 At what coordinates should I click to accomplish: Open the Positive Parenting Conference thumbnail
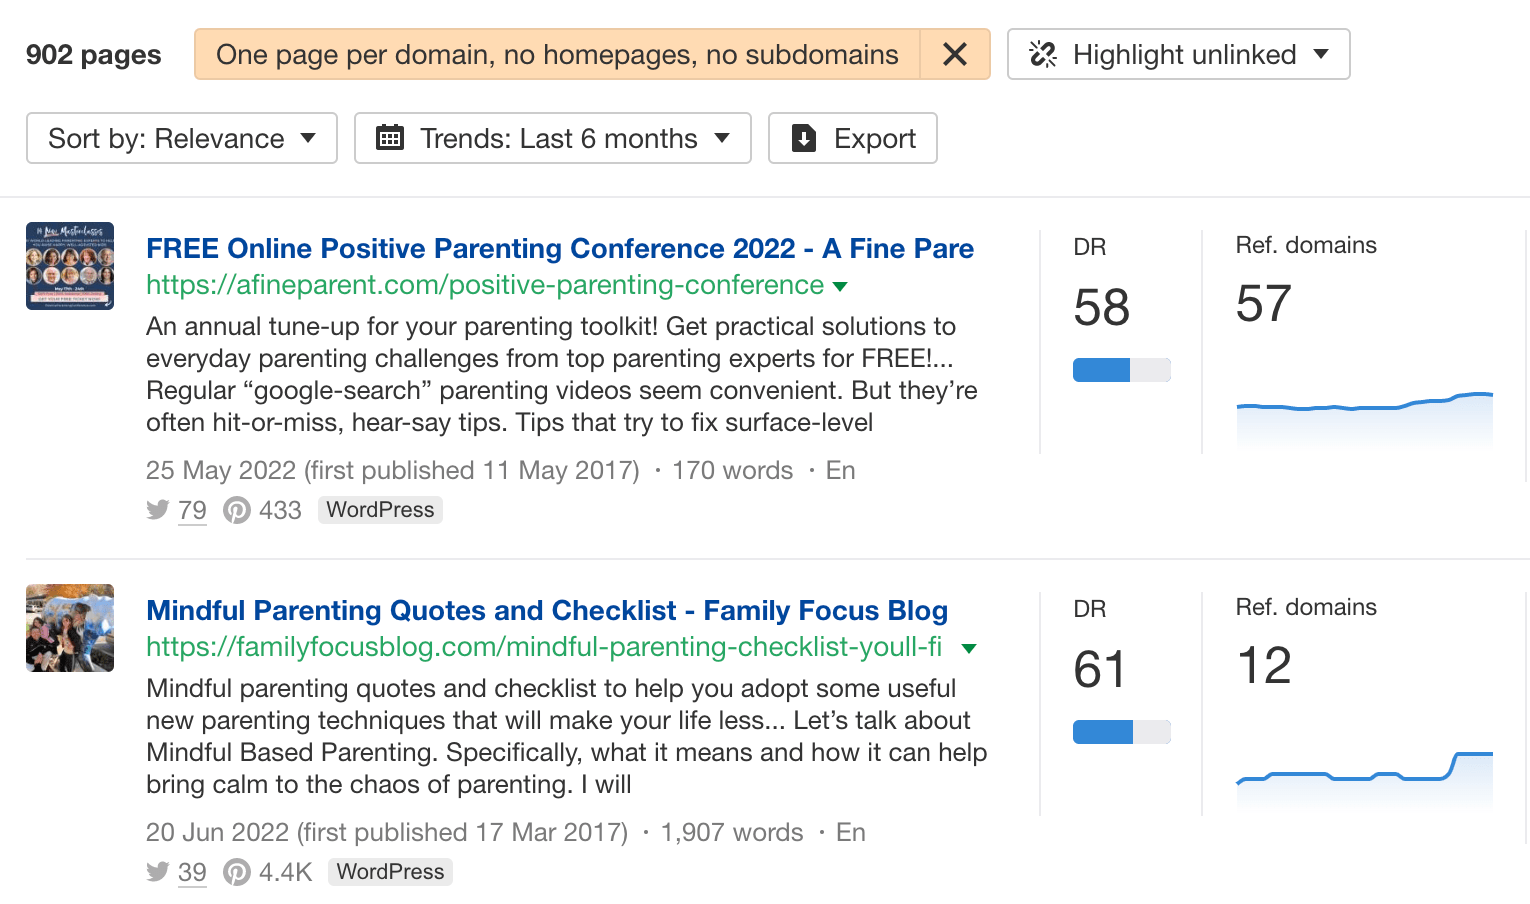pos(70,266)
